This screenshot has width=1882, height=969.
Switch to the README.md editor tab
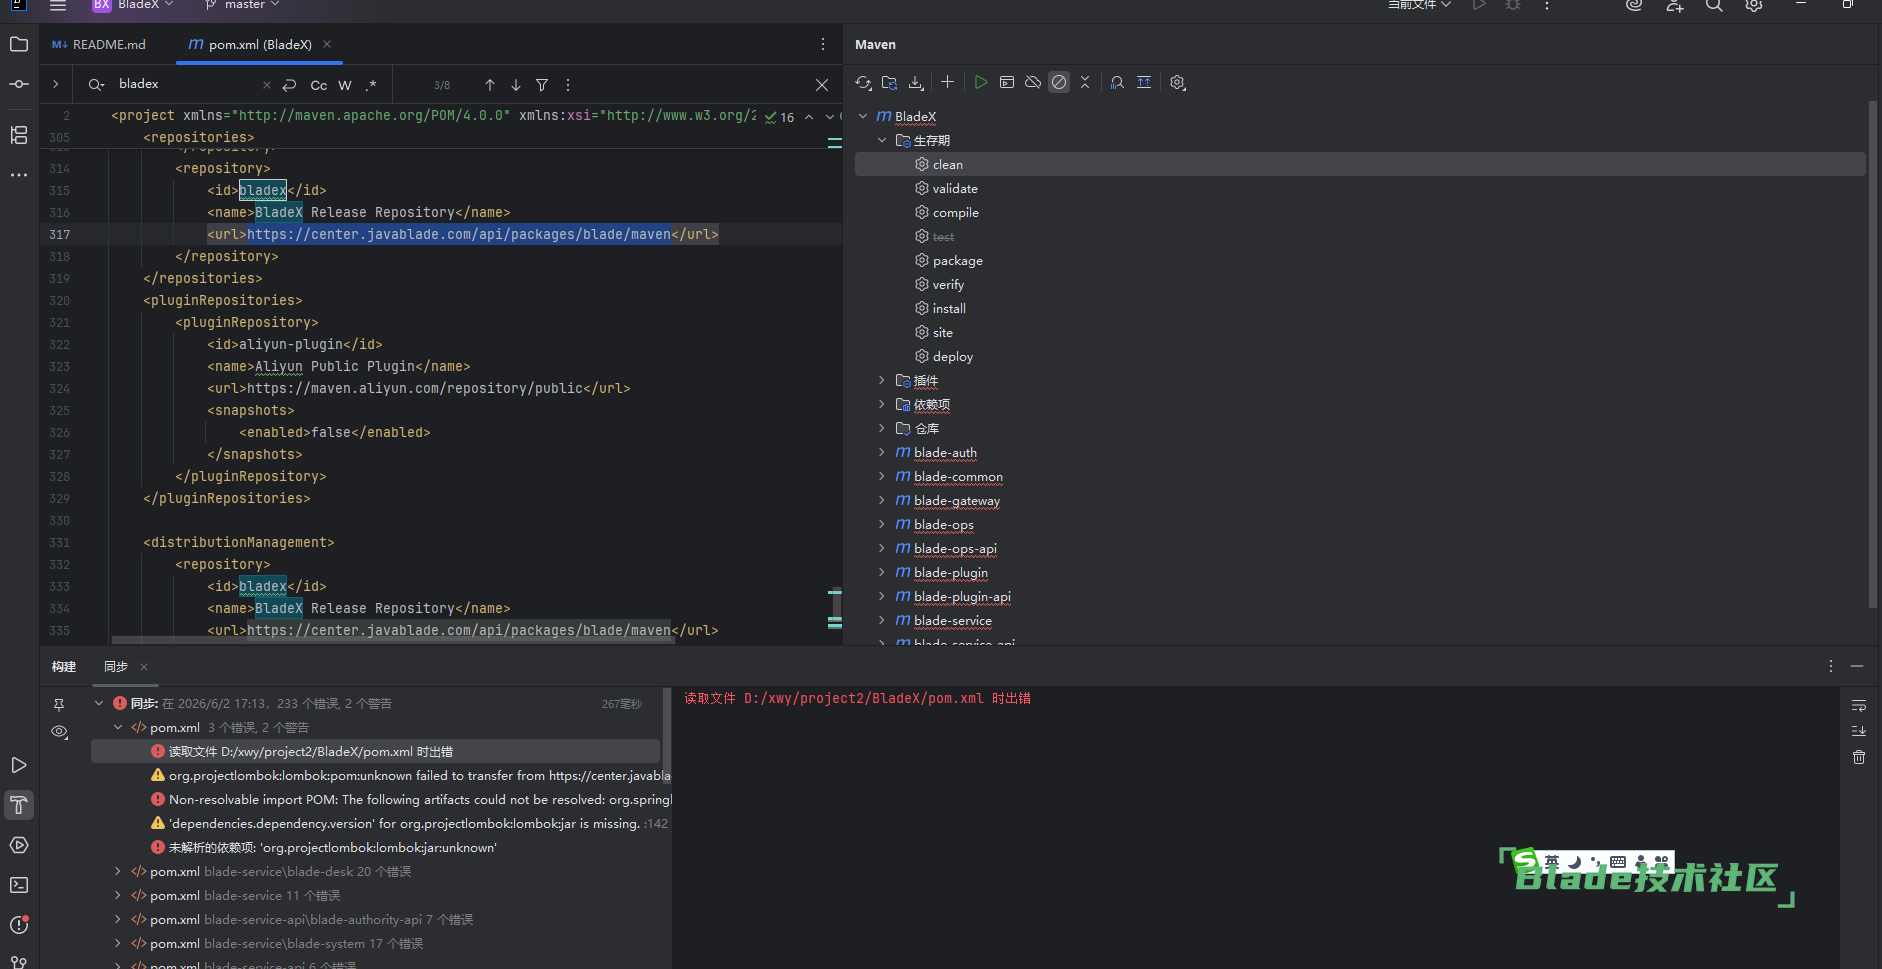[x=99, y=44]
